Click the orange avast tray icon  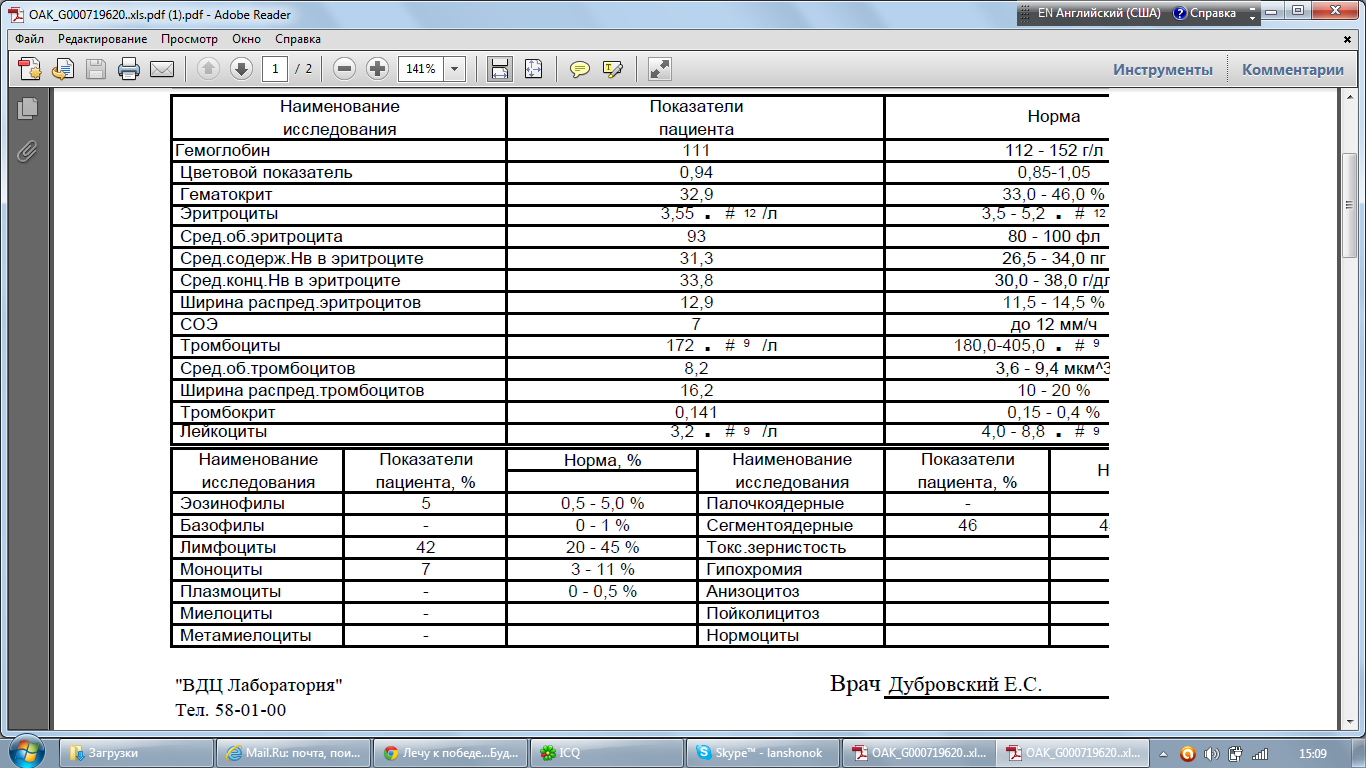[1188, 753]
